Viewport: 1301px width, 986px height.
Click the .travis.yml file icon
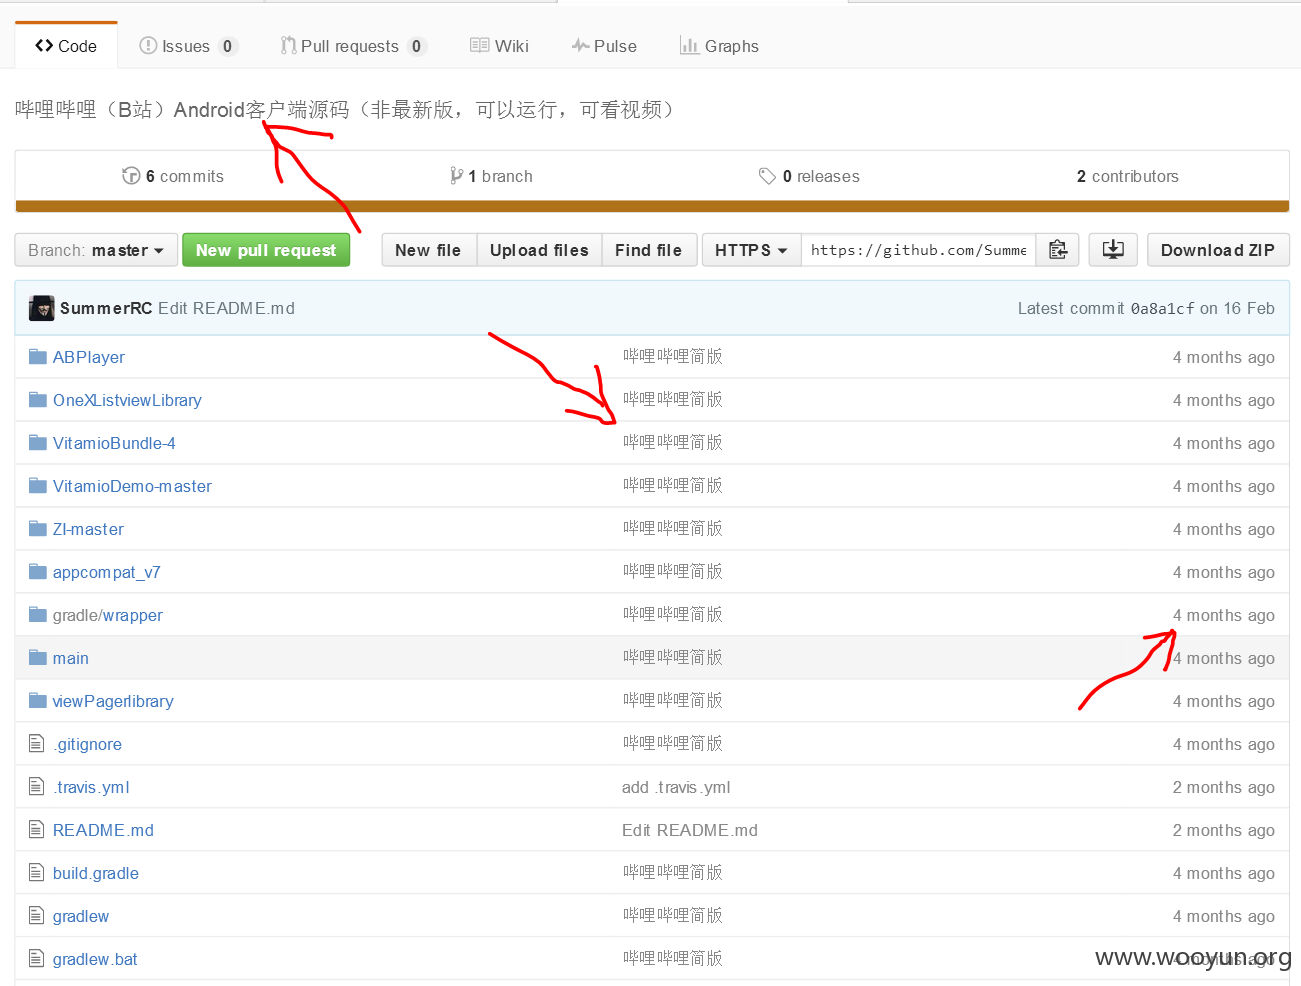(x=37, y=787)
